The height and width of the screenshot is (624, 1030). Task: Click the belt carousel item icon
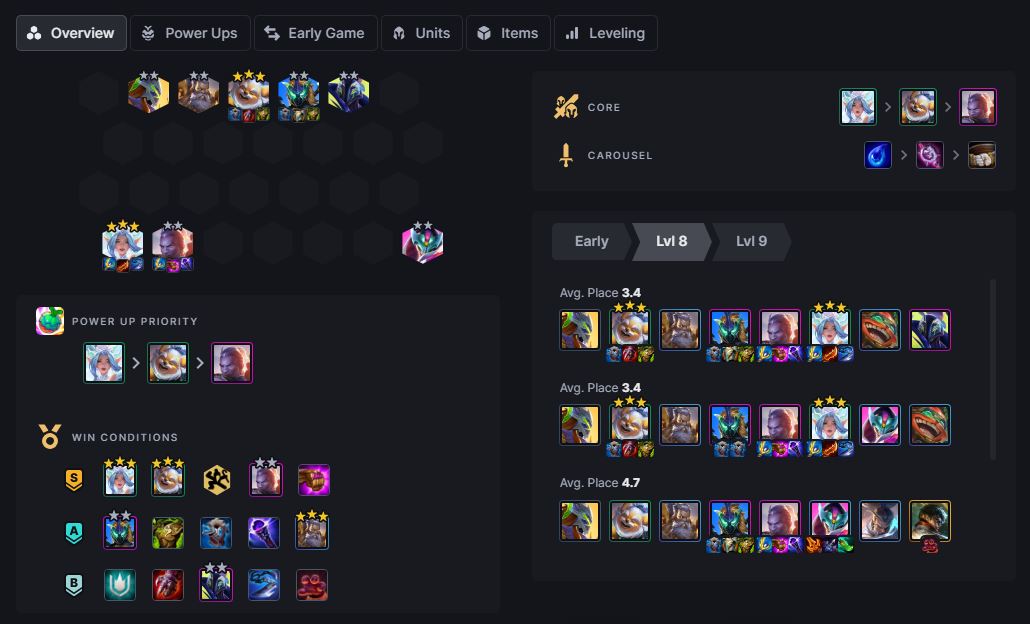click(982, 156)
